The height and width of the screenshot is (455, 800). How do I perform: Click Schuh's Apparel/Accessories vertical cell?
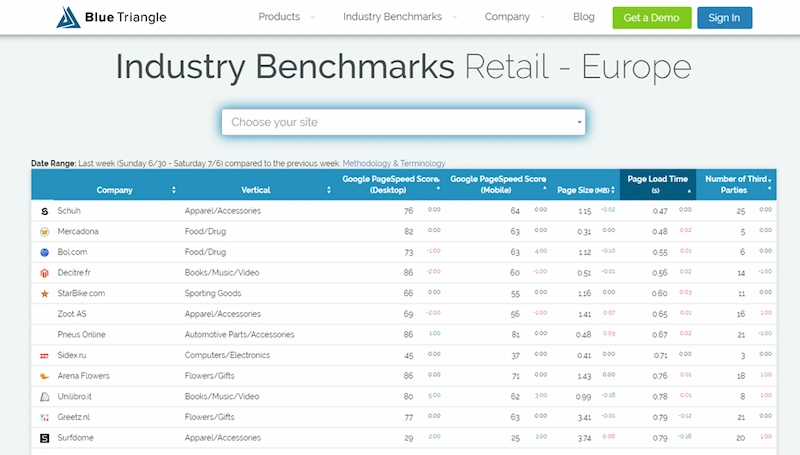coord(222,211)
